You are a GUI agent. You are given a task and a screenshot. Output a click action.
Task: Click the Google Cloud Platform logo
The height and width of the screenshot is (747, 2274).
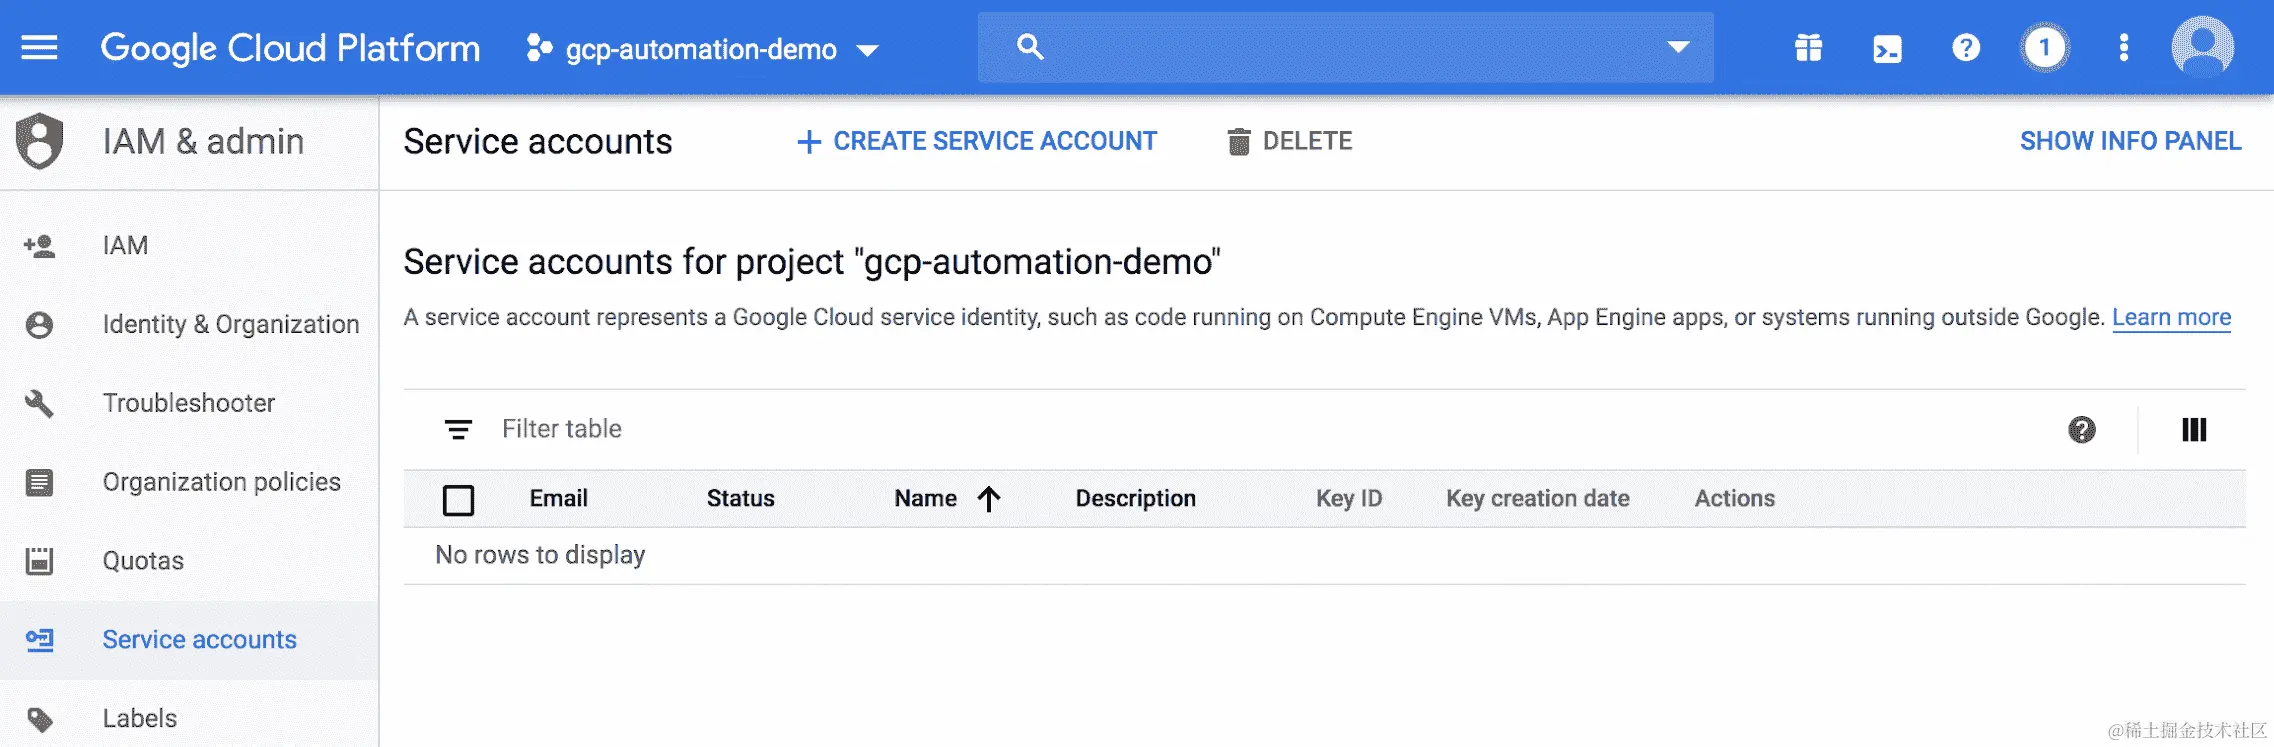[290, 48]
